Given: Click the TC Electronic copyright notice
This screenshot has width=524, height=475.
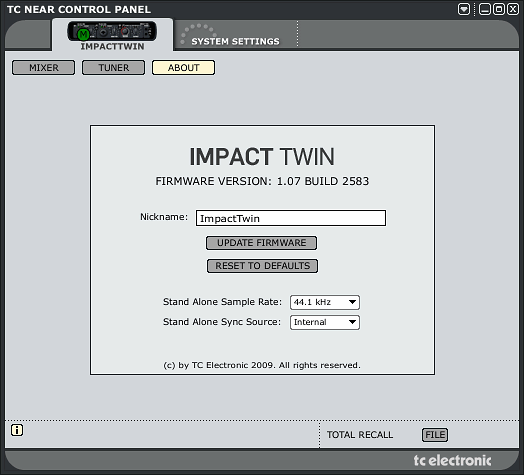Looking at the screenshot, I should click(x=262, y=365).
